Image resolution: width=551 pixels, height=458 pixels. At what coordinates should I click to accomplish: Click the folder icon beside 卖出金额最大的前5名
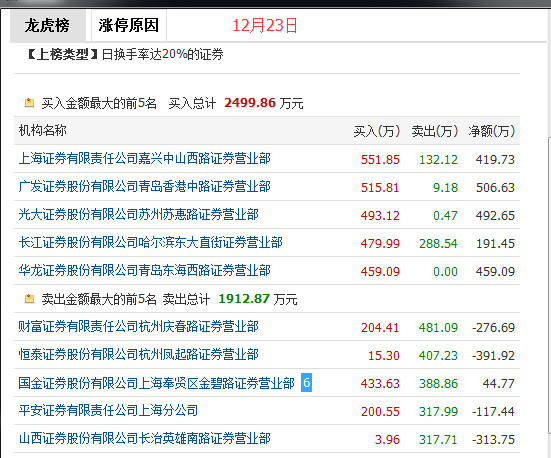[30, 299]
